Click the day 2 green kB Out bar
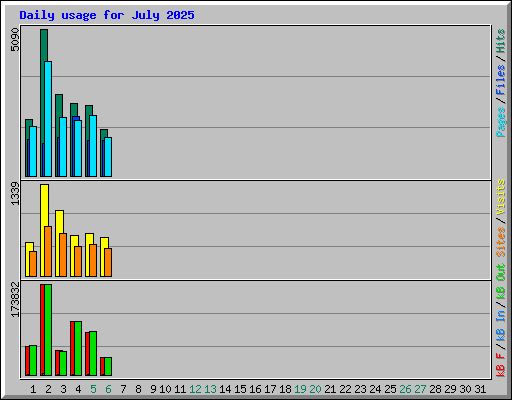Image resolution: width=512 pixels, height=400 pixels. tap(48, 330)
